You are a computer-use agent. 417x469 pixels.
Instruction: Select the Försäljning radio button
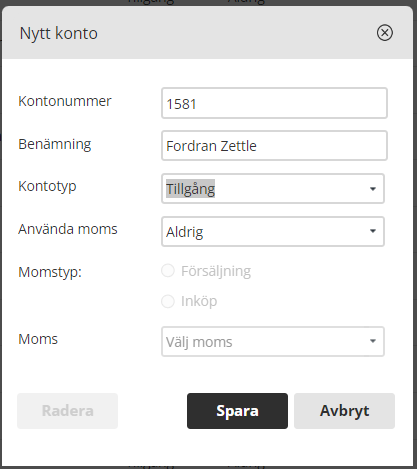click(x=168, y=271)
